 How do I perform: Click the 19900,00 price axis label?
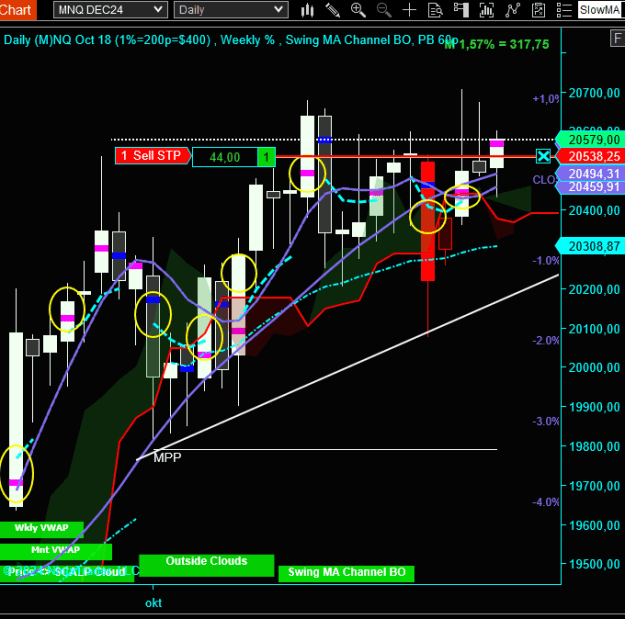594,407
